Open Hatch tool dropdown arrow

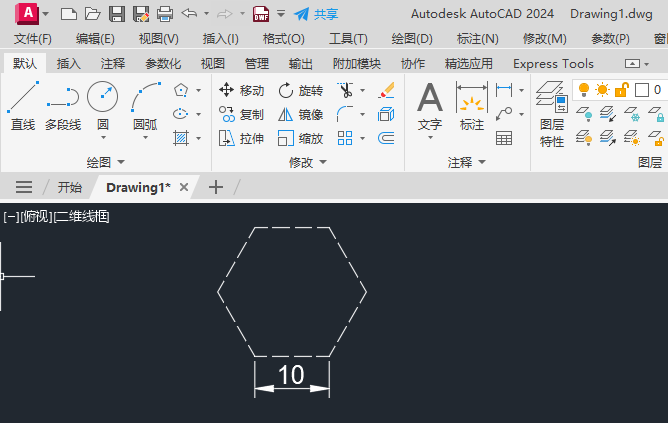pos(199,138)
